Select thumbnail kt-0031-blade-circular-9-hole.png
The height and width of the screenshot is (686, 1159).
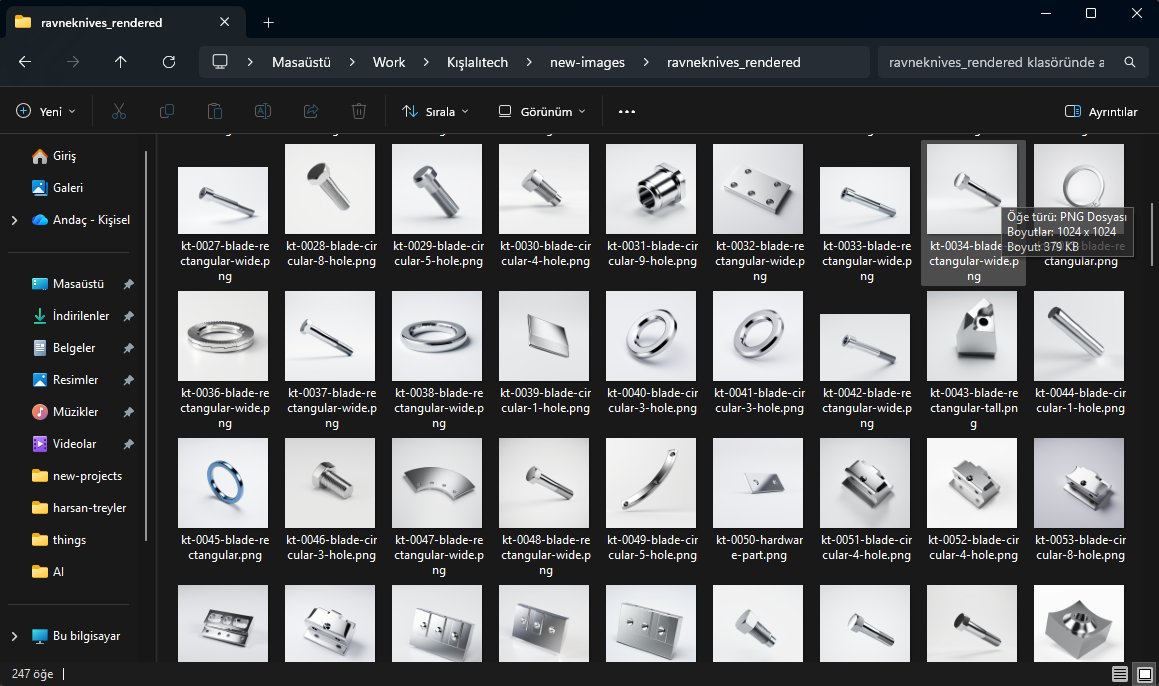[650, 189]
